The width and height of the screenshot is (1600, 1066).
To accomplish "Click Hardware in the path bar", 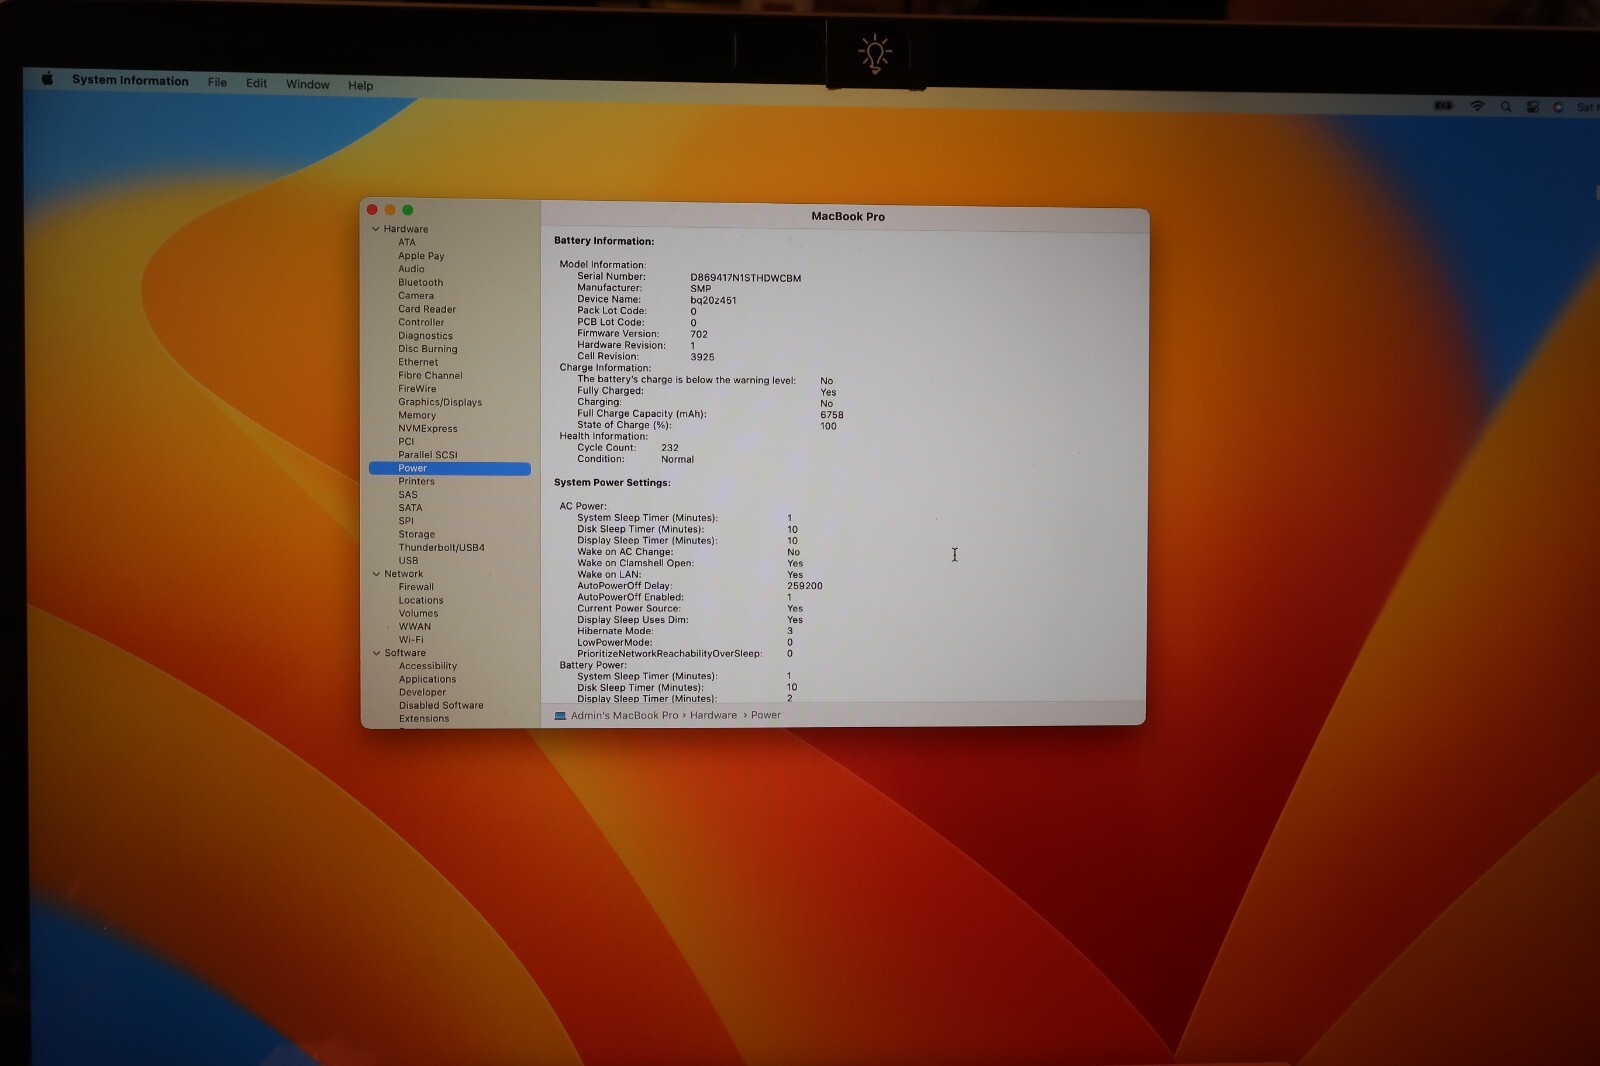I will [713, 715].
